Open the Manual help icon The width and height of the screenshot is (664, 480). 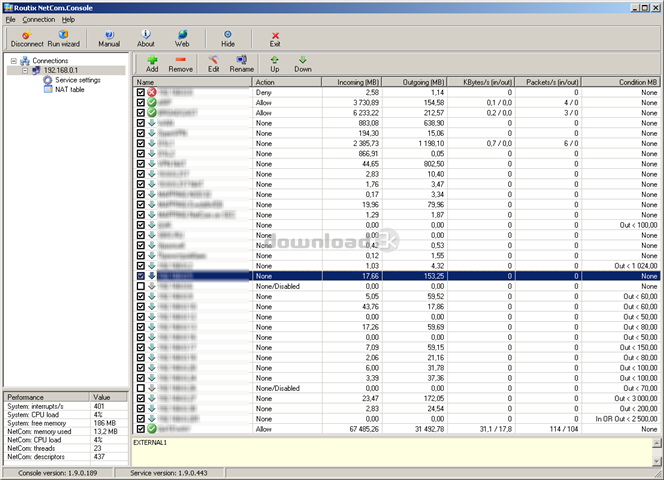(x=109, y=35)
